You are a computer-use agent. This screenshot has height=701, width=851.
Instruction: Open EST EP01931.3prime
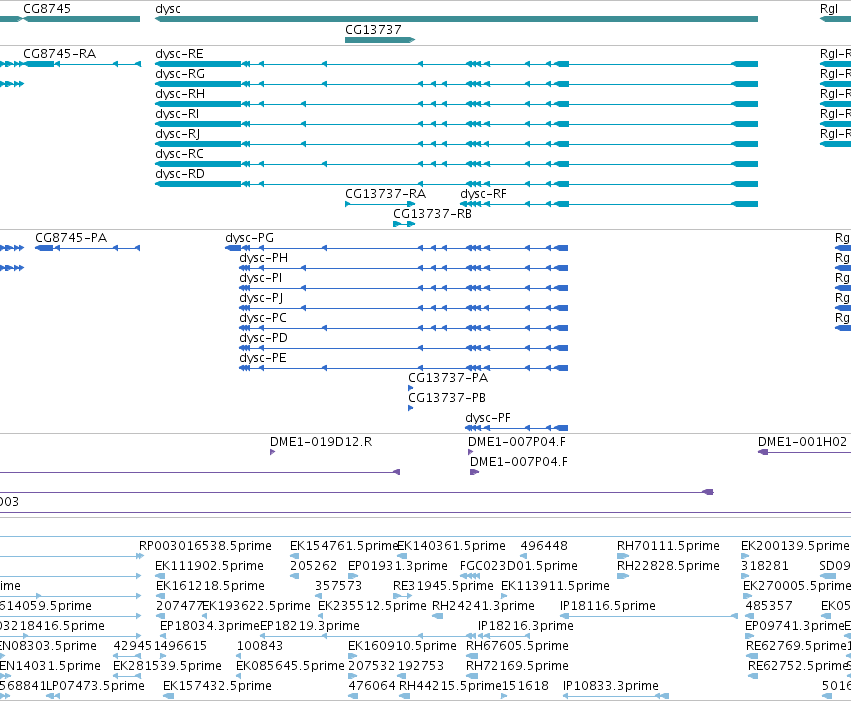[352, 576]
